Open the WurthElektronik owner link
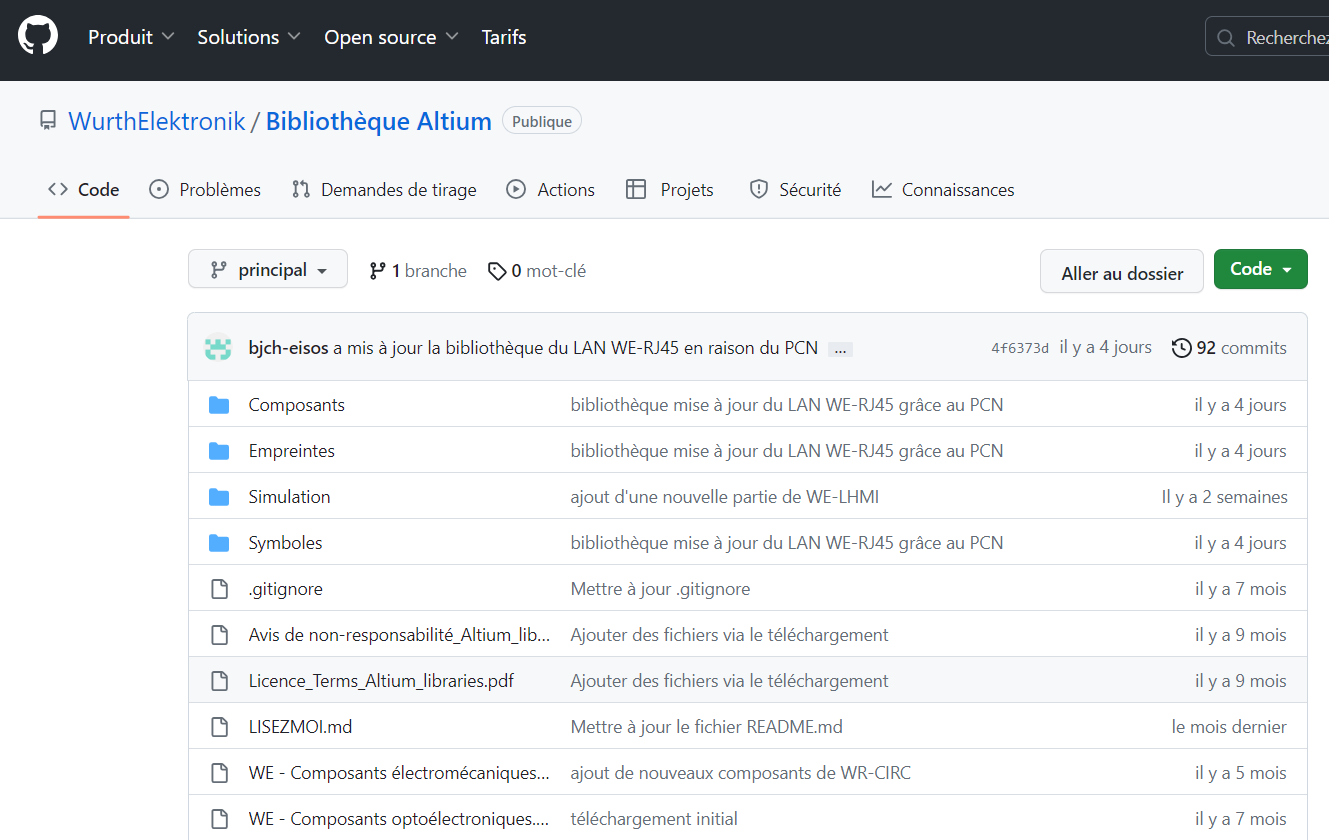Screen dimensions: 1329x840 [157, 122]
